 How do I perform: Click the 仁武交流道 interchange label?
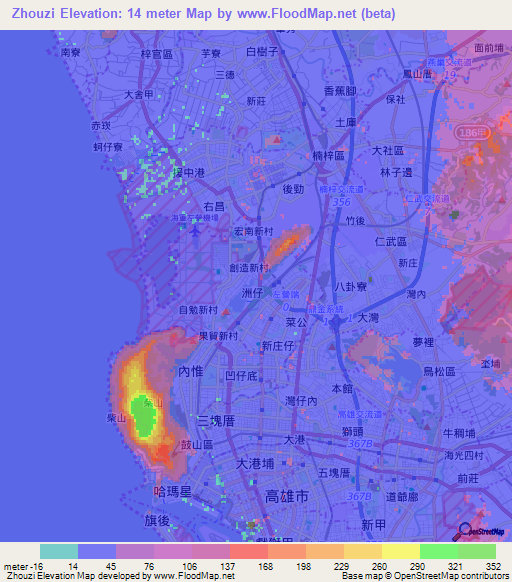click(427, 199)
